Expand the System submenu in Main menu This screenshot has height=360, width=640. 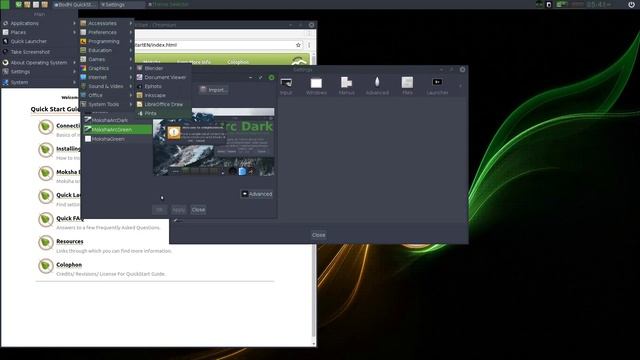pyautogui.click(x=39, y=82)
